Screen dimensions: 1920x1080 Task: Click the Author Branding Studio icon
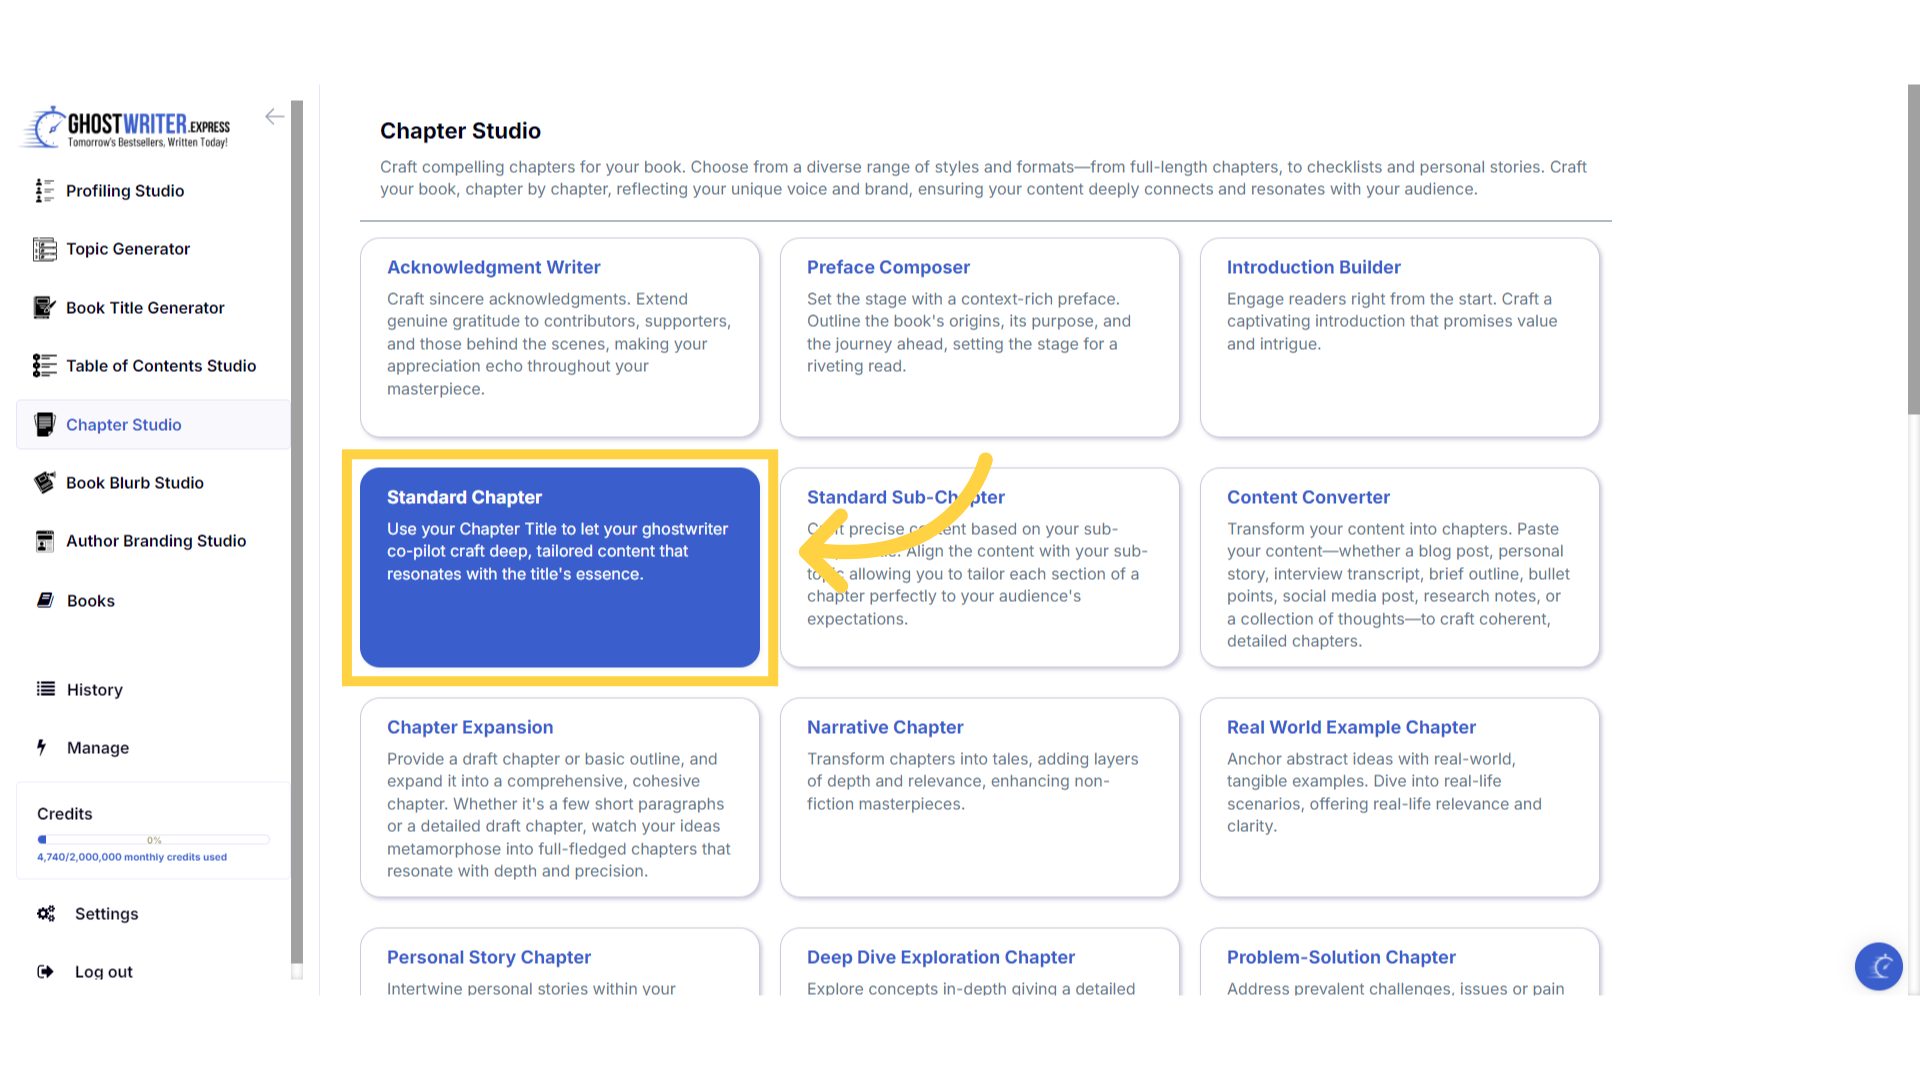tap(44, 541)
